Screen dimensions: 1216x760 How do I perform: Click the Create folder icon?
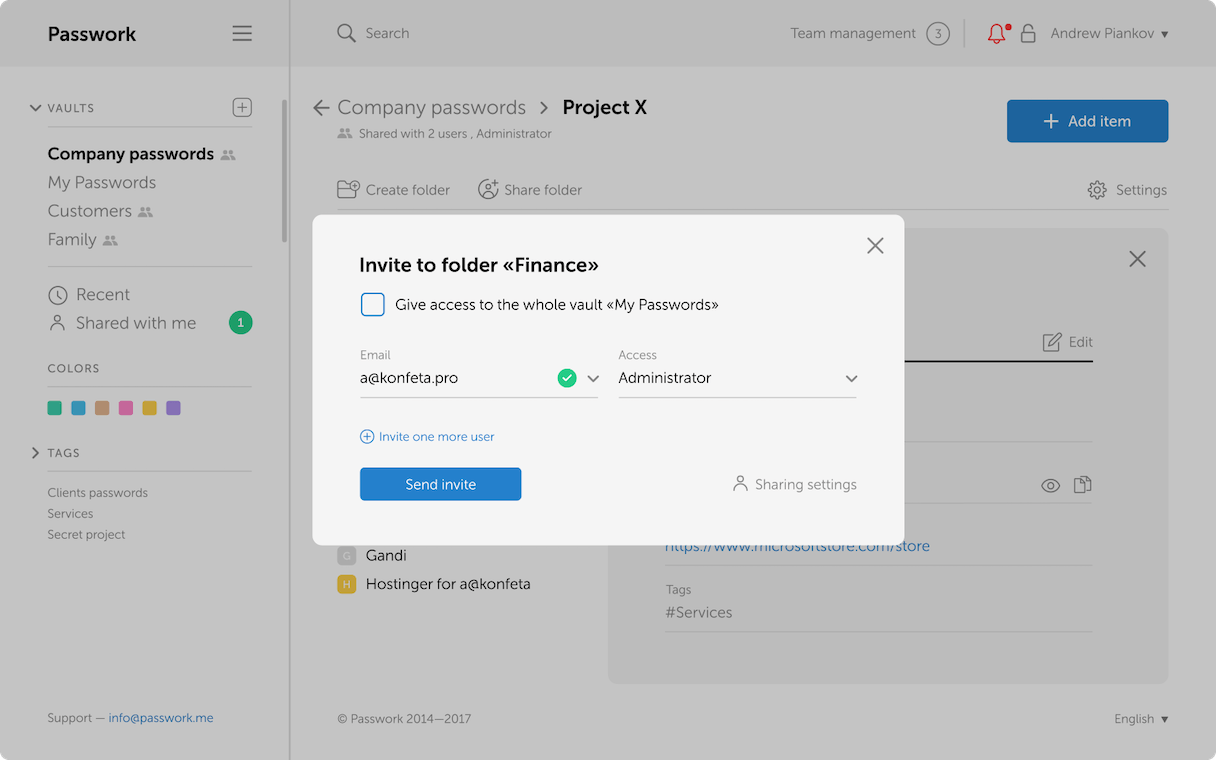point(348,189)
